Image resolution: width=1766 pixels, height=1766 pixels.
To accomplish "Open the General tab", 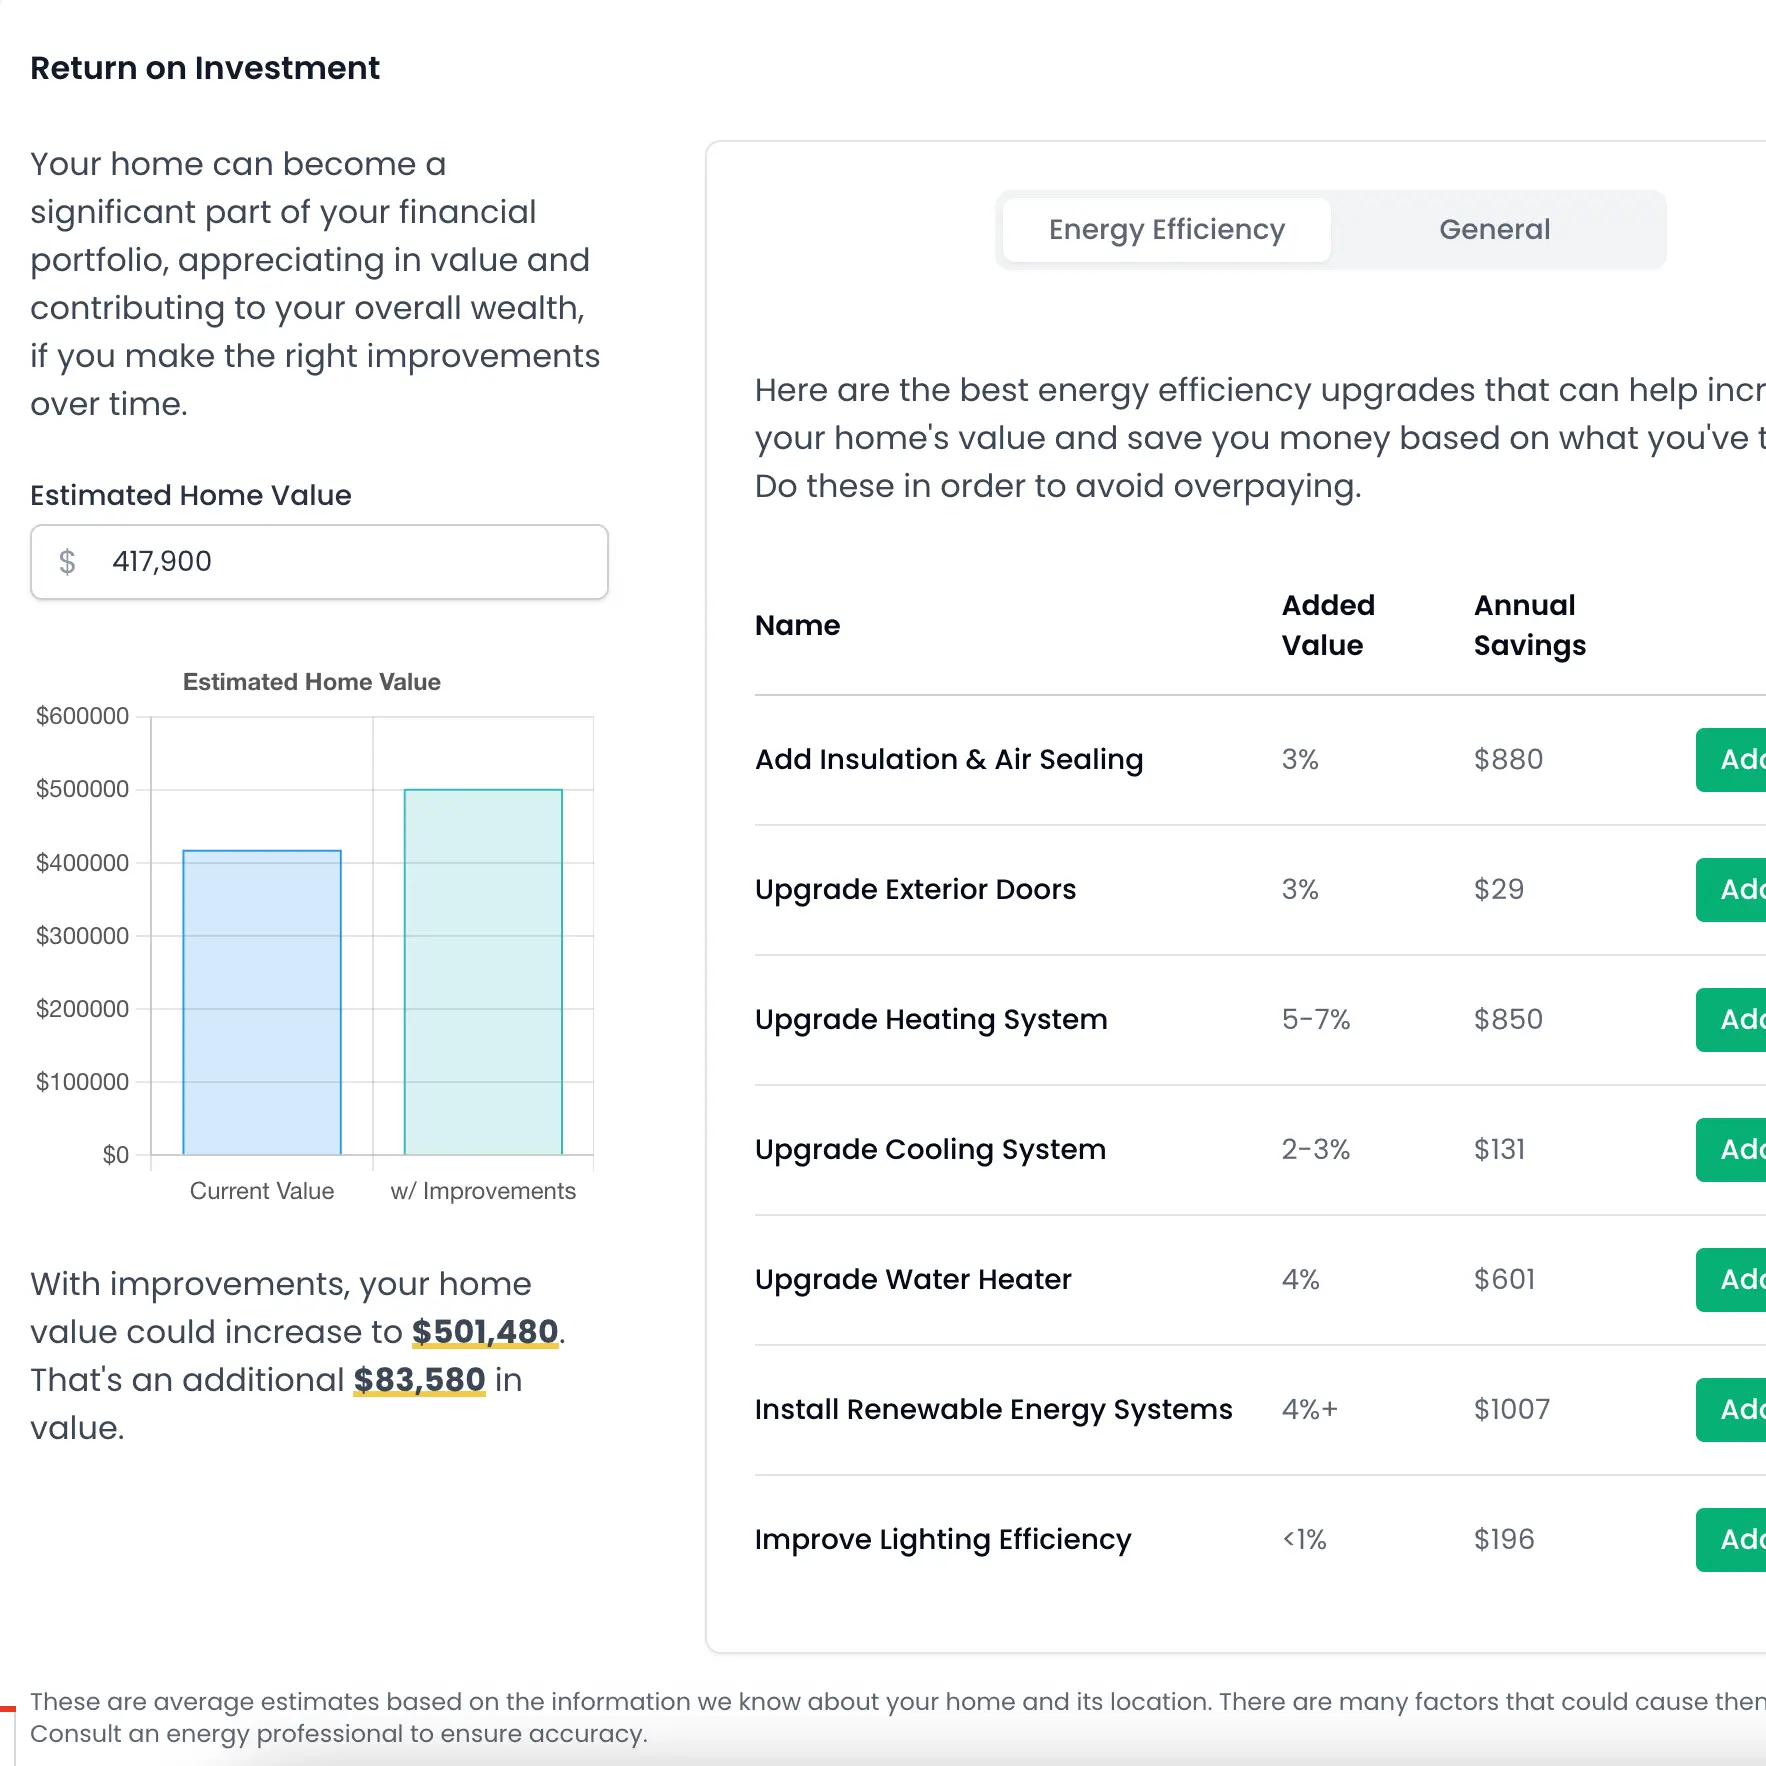I will (1494, 230).
